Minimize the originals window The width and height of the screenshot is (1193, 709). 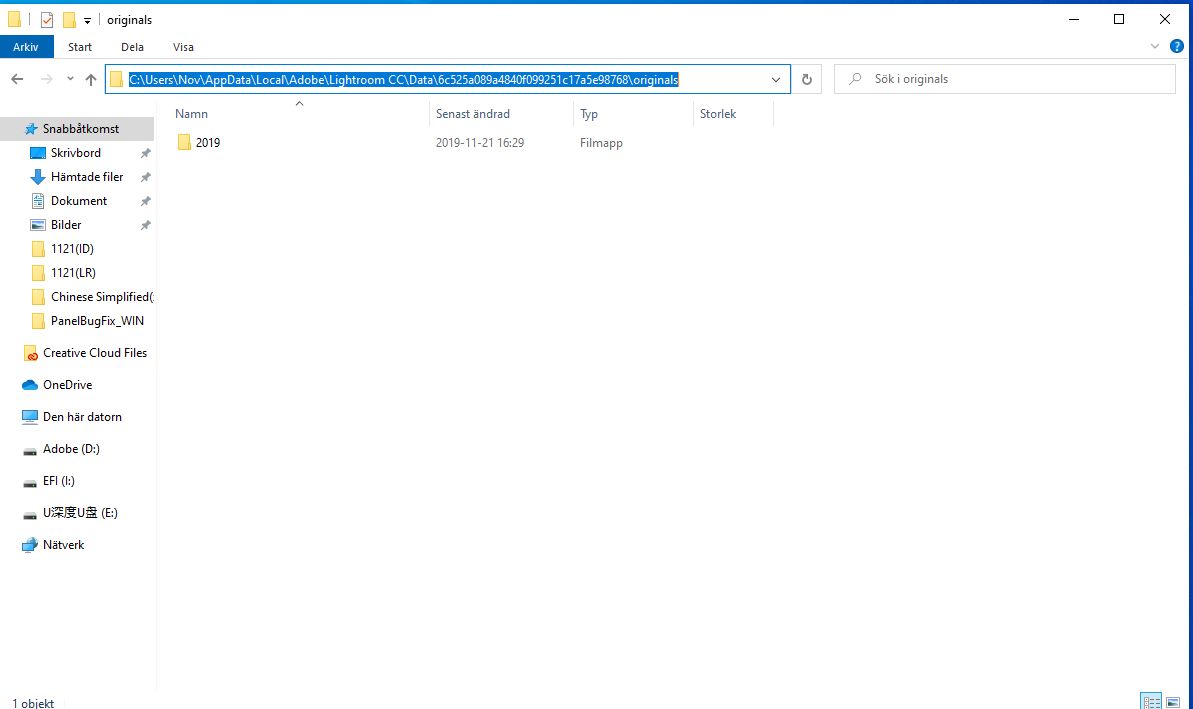pos(1074,19)
